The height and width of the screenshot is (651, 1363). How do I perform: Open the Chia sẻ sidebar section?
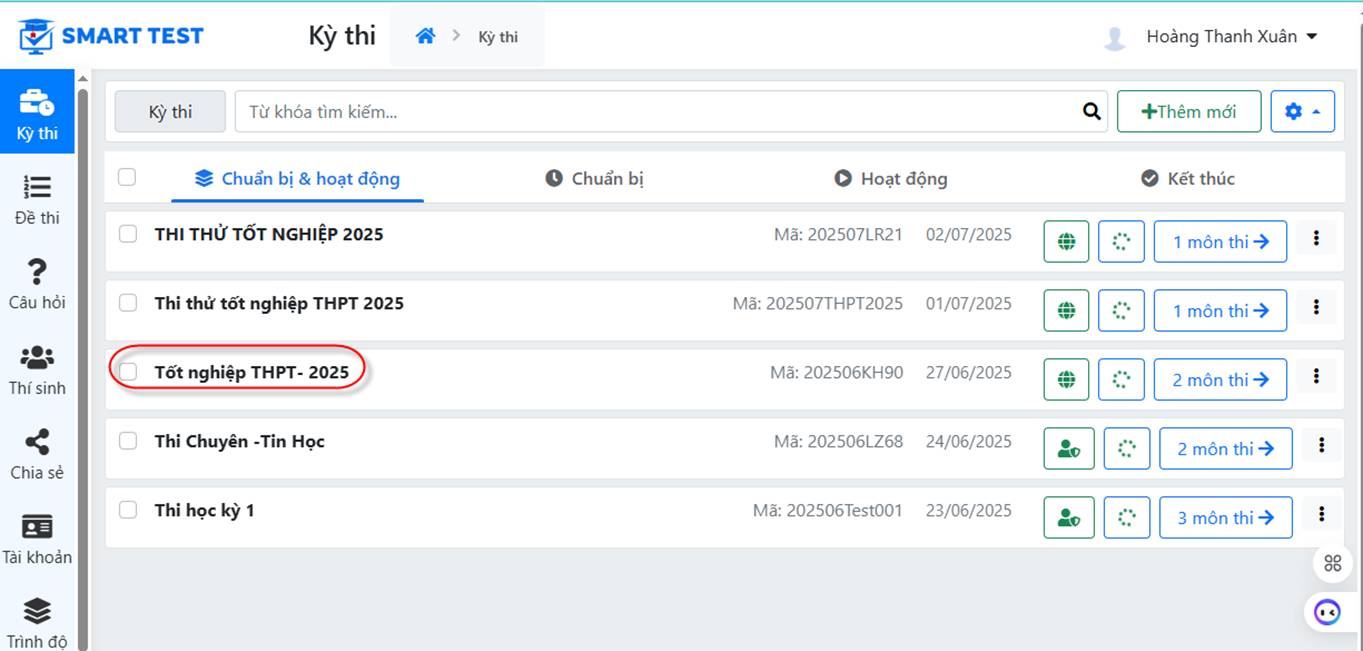pos(37,455)
